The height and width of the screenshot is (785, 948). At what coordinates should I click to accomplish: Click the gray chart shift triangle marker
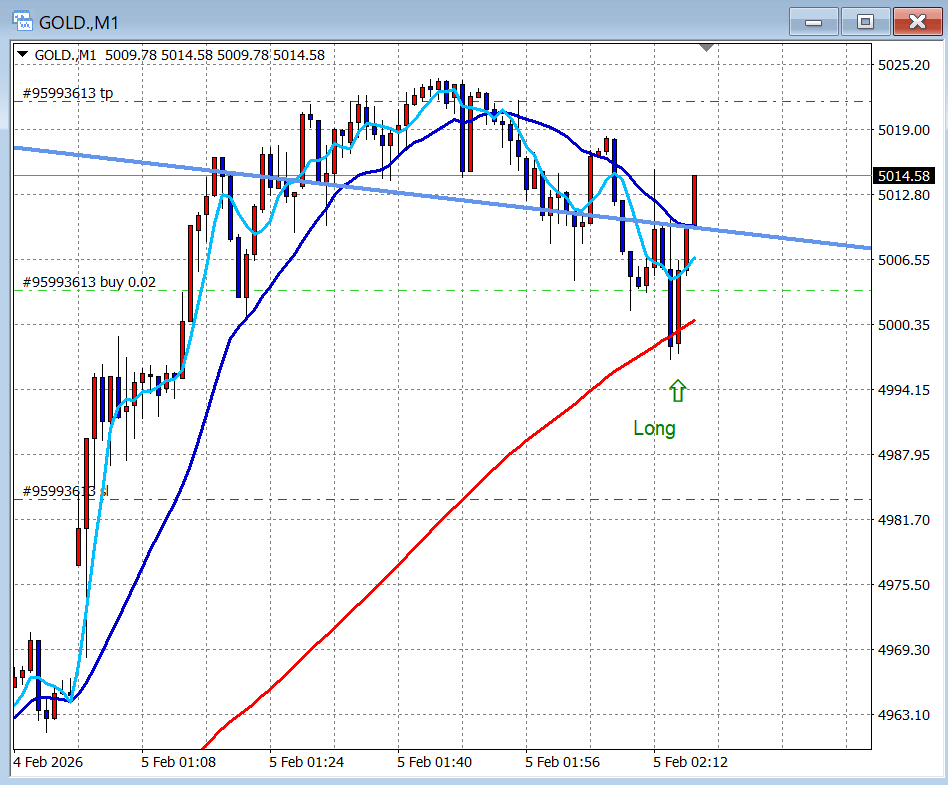coord(707,47)
